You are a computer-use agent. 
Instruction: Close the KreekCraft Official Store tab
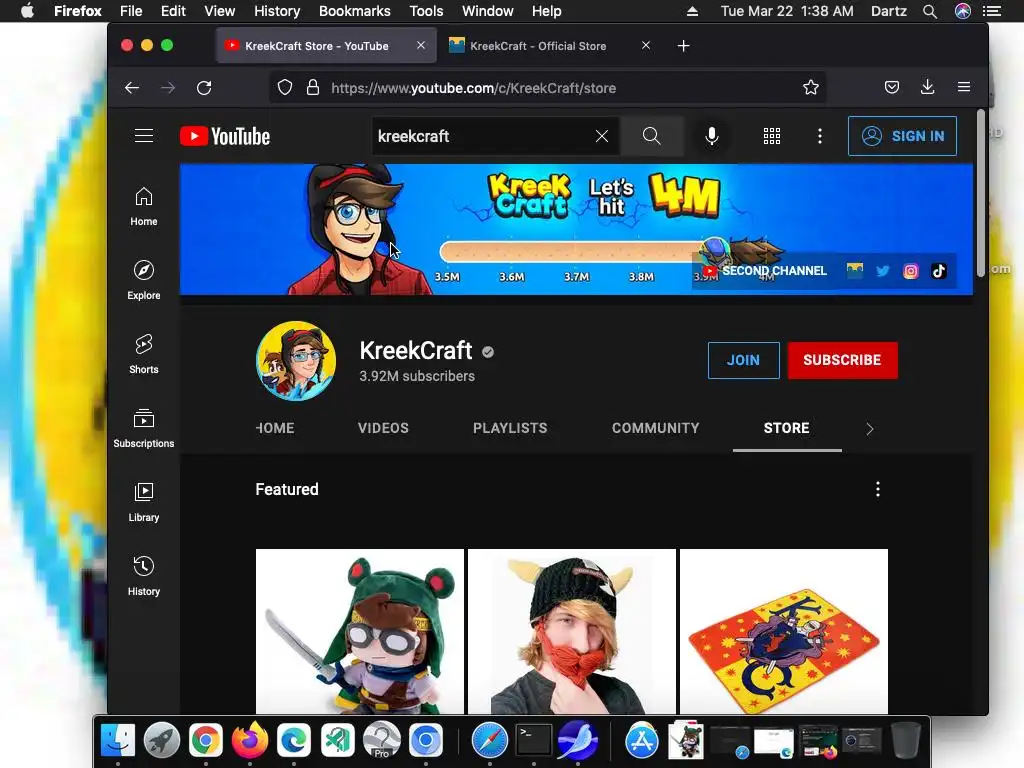[x=645, y=45]
